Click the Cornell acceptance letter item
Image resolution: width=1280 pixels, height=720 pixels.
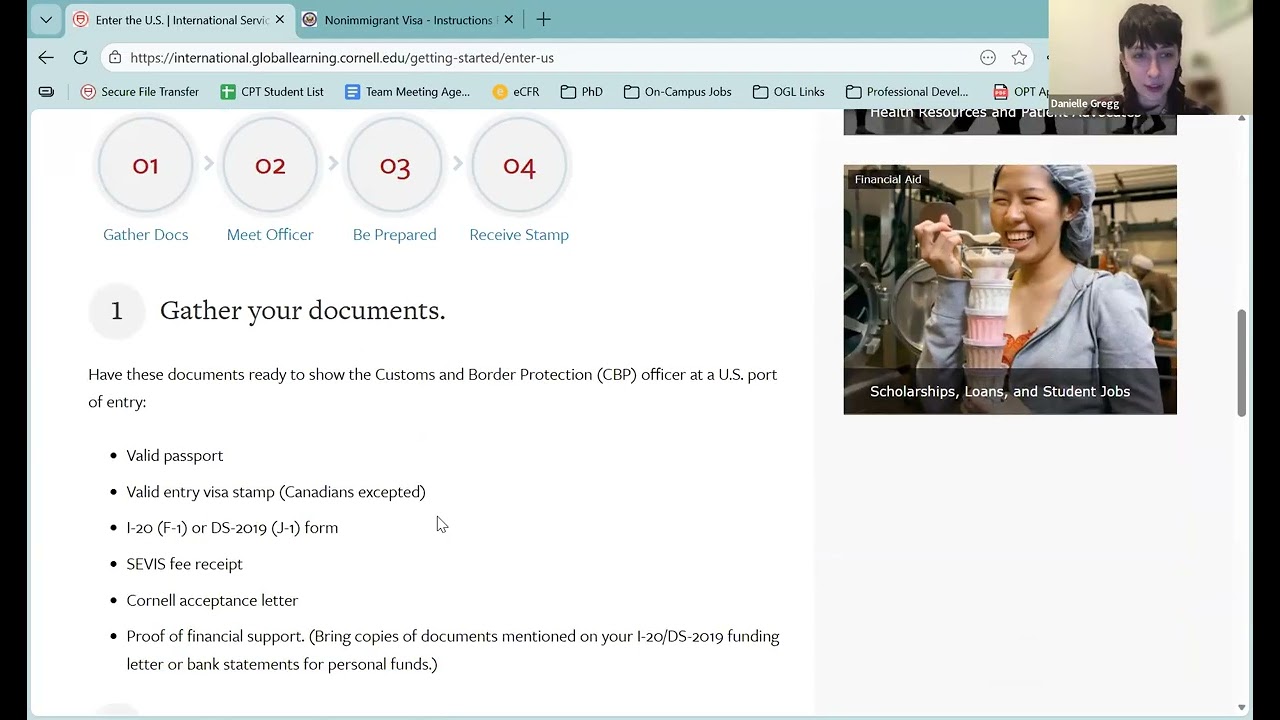tap(212, 600)
